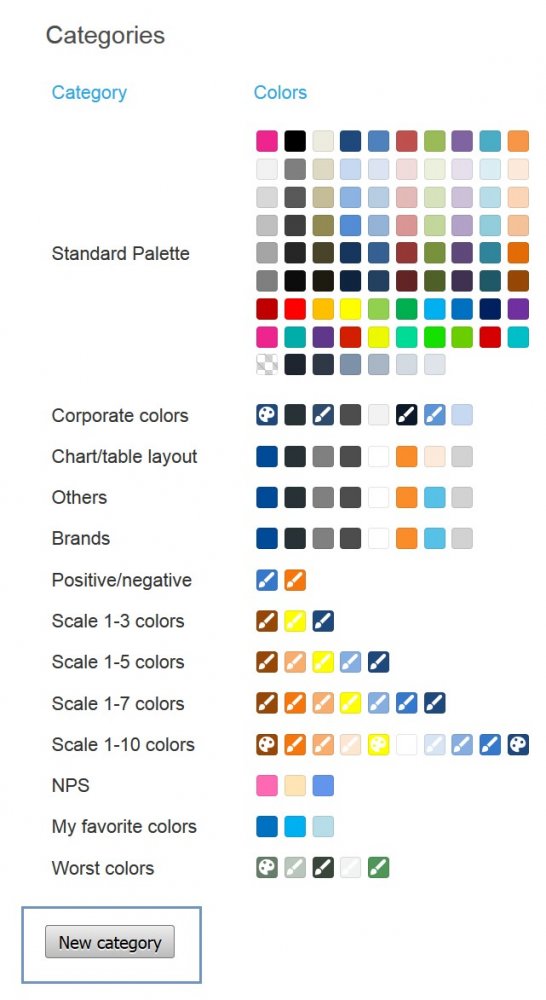Click the yellow brush in Scale 1-3 colors
The width and height of the screenshot is (546, 1000).
[x=295, y=621]
